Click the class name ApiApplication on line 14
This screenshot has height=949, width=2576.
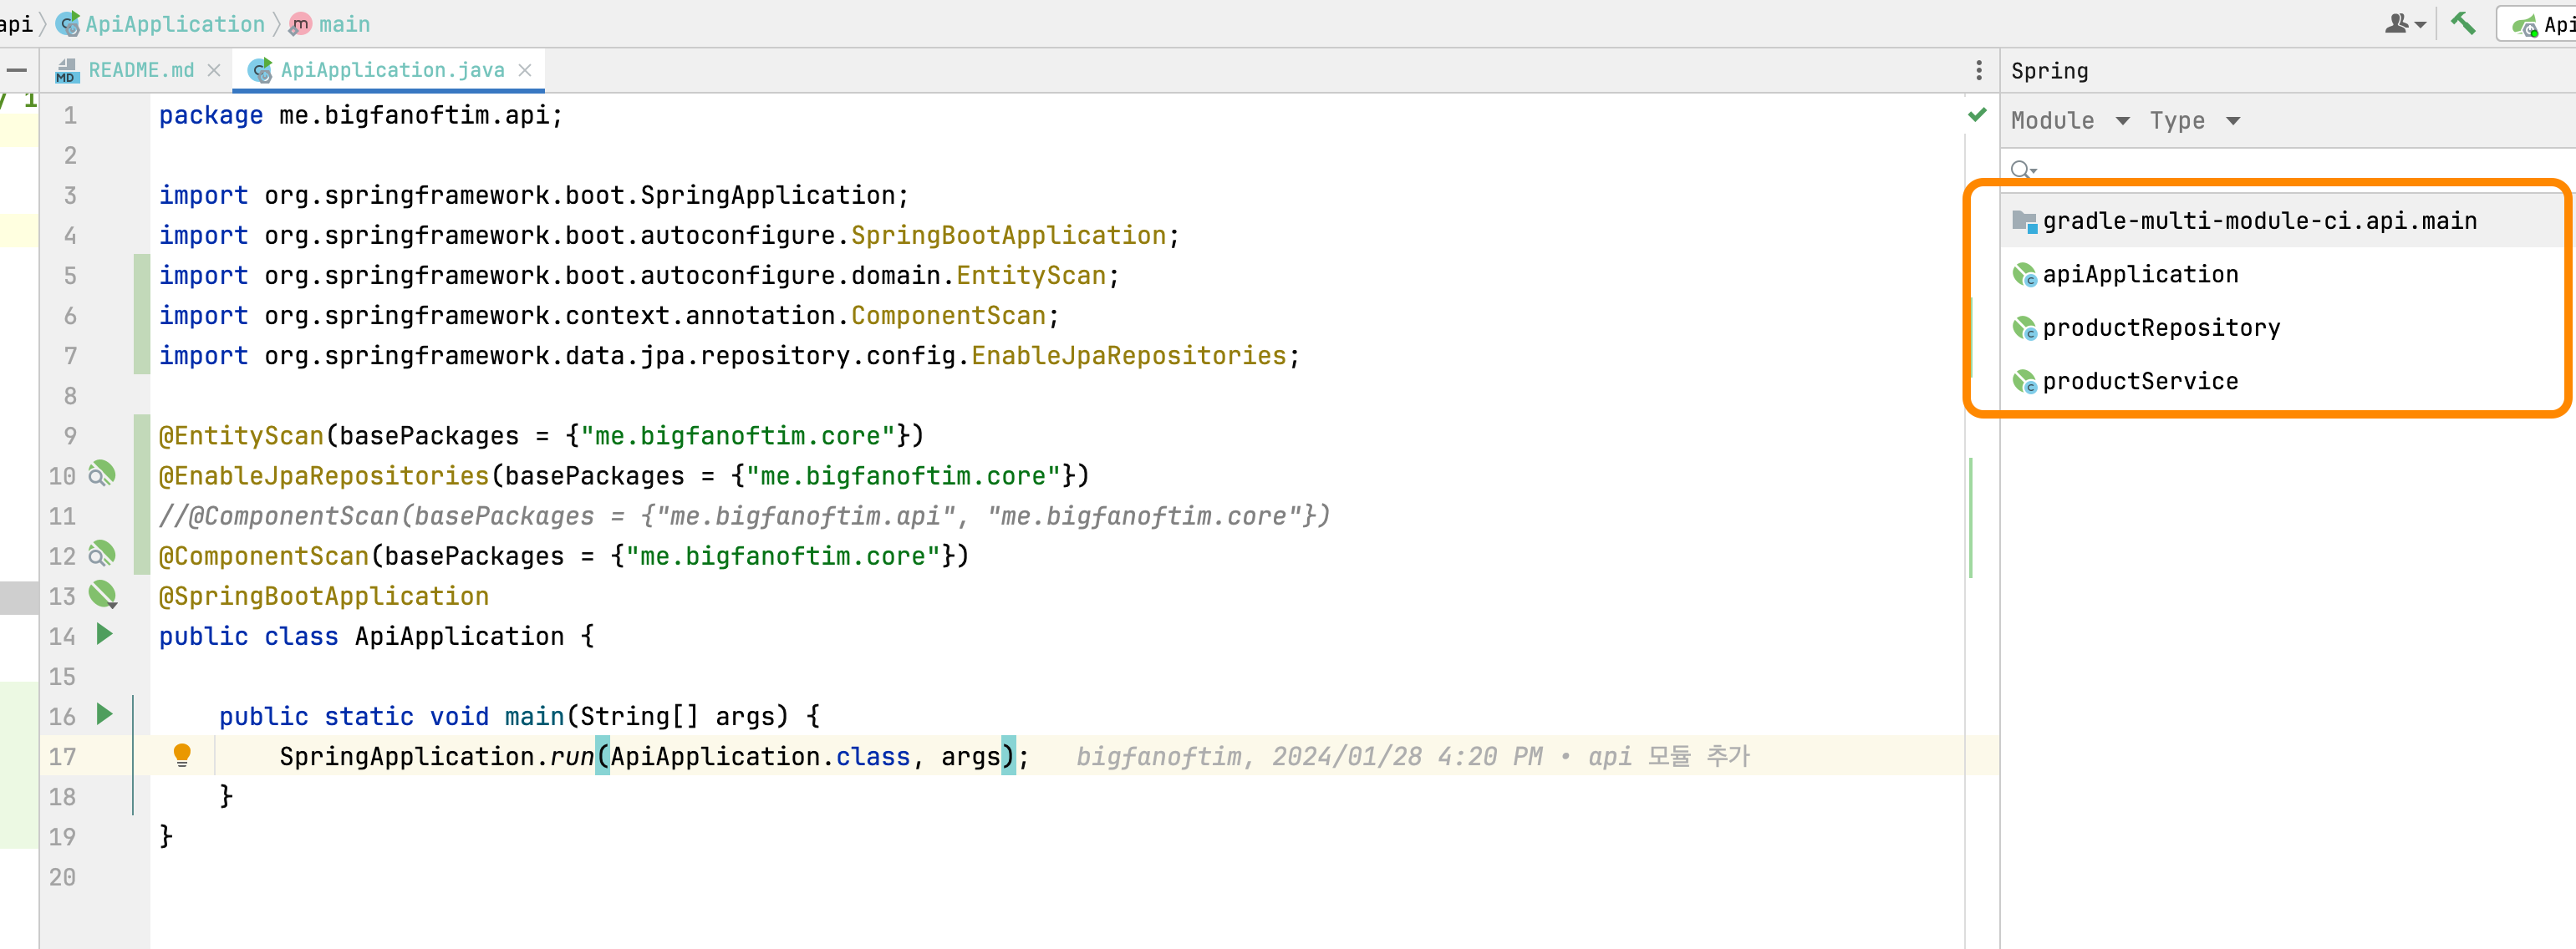tap(459, 637)
